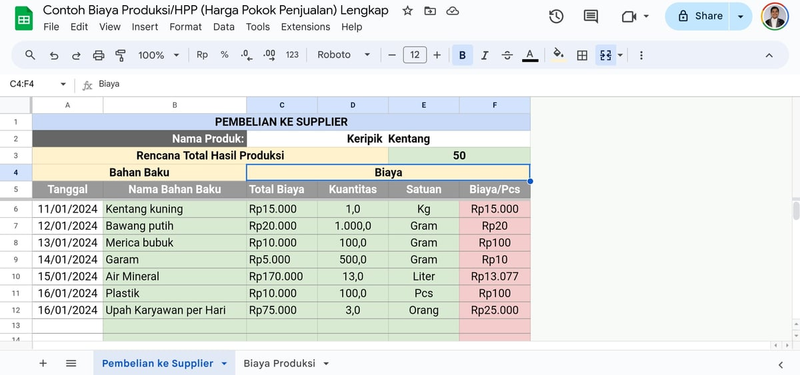Open fill color picker

pyautogui.click(x=559, y=55)
